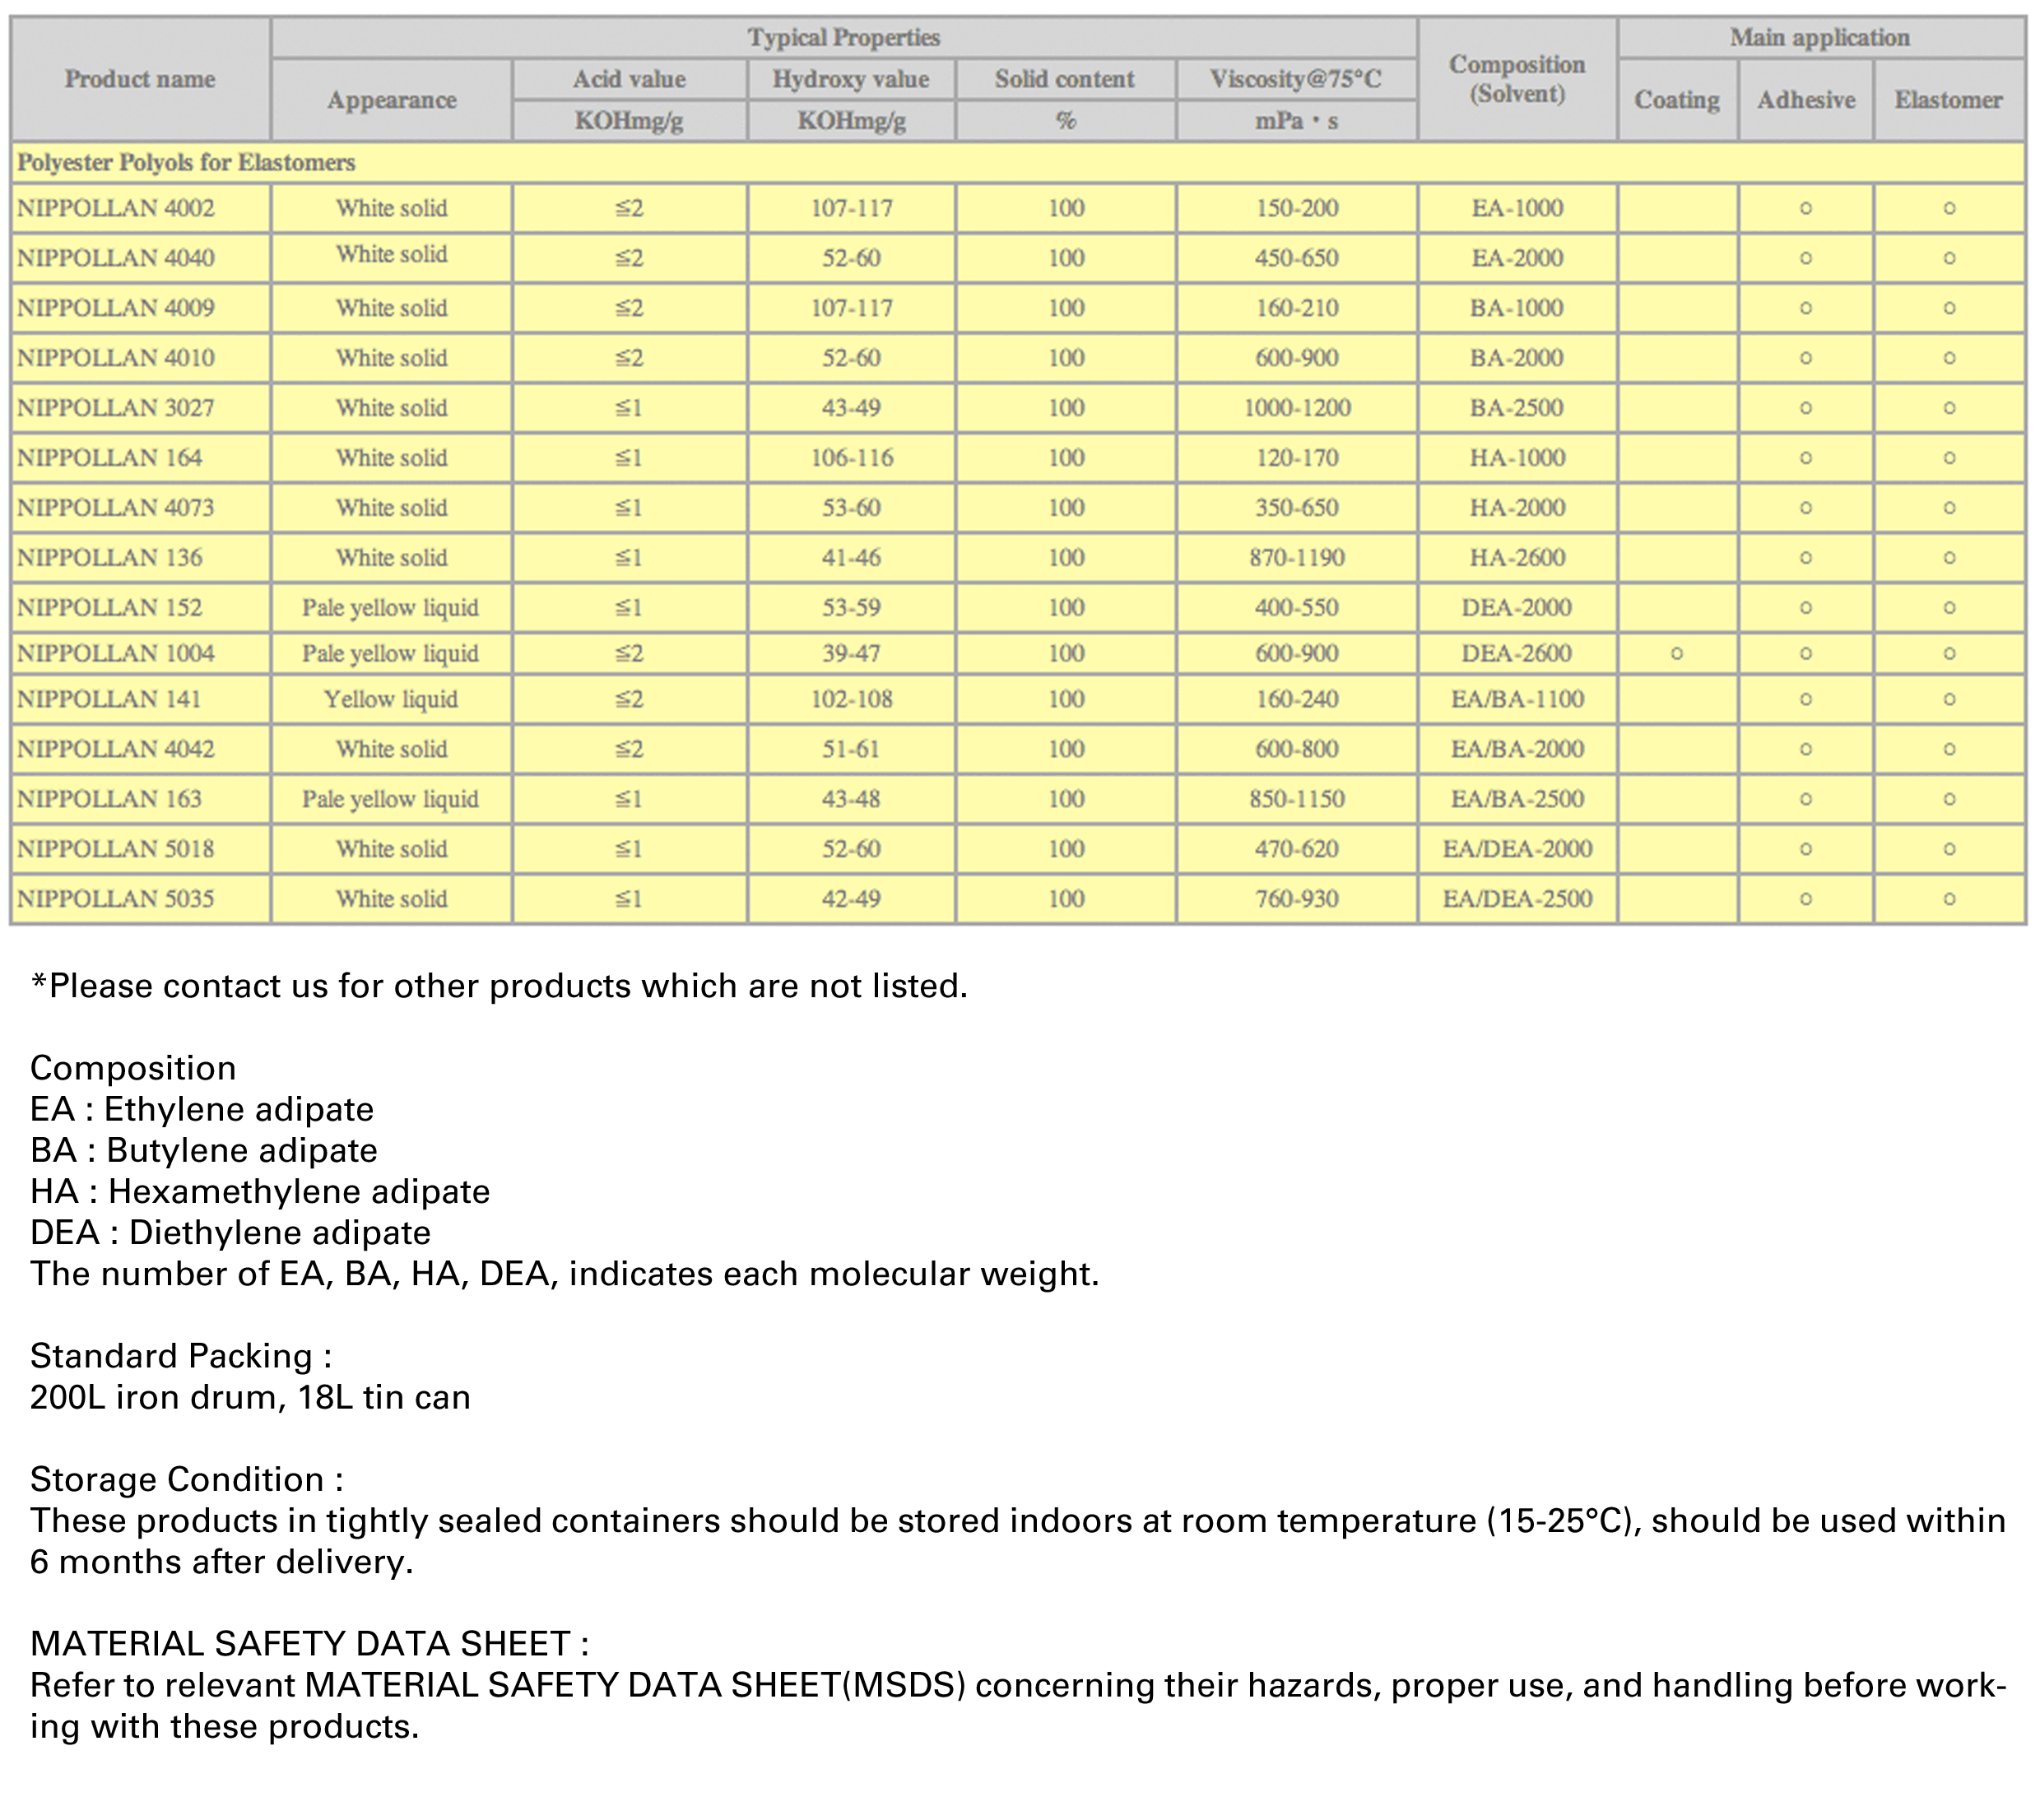The height and width of the screenshot is (1820, 2040).
Task: Select NIPPOLLAN 164 product name
Action: pos(110,458)
